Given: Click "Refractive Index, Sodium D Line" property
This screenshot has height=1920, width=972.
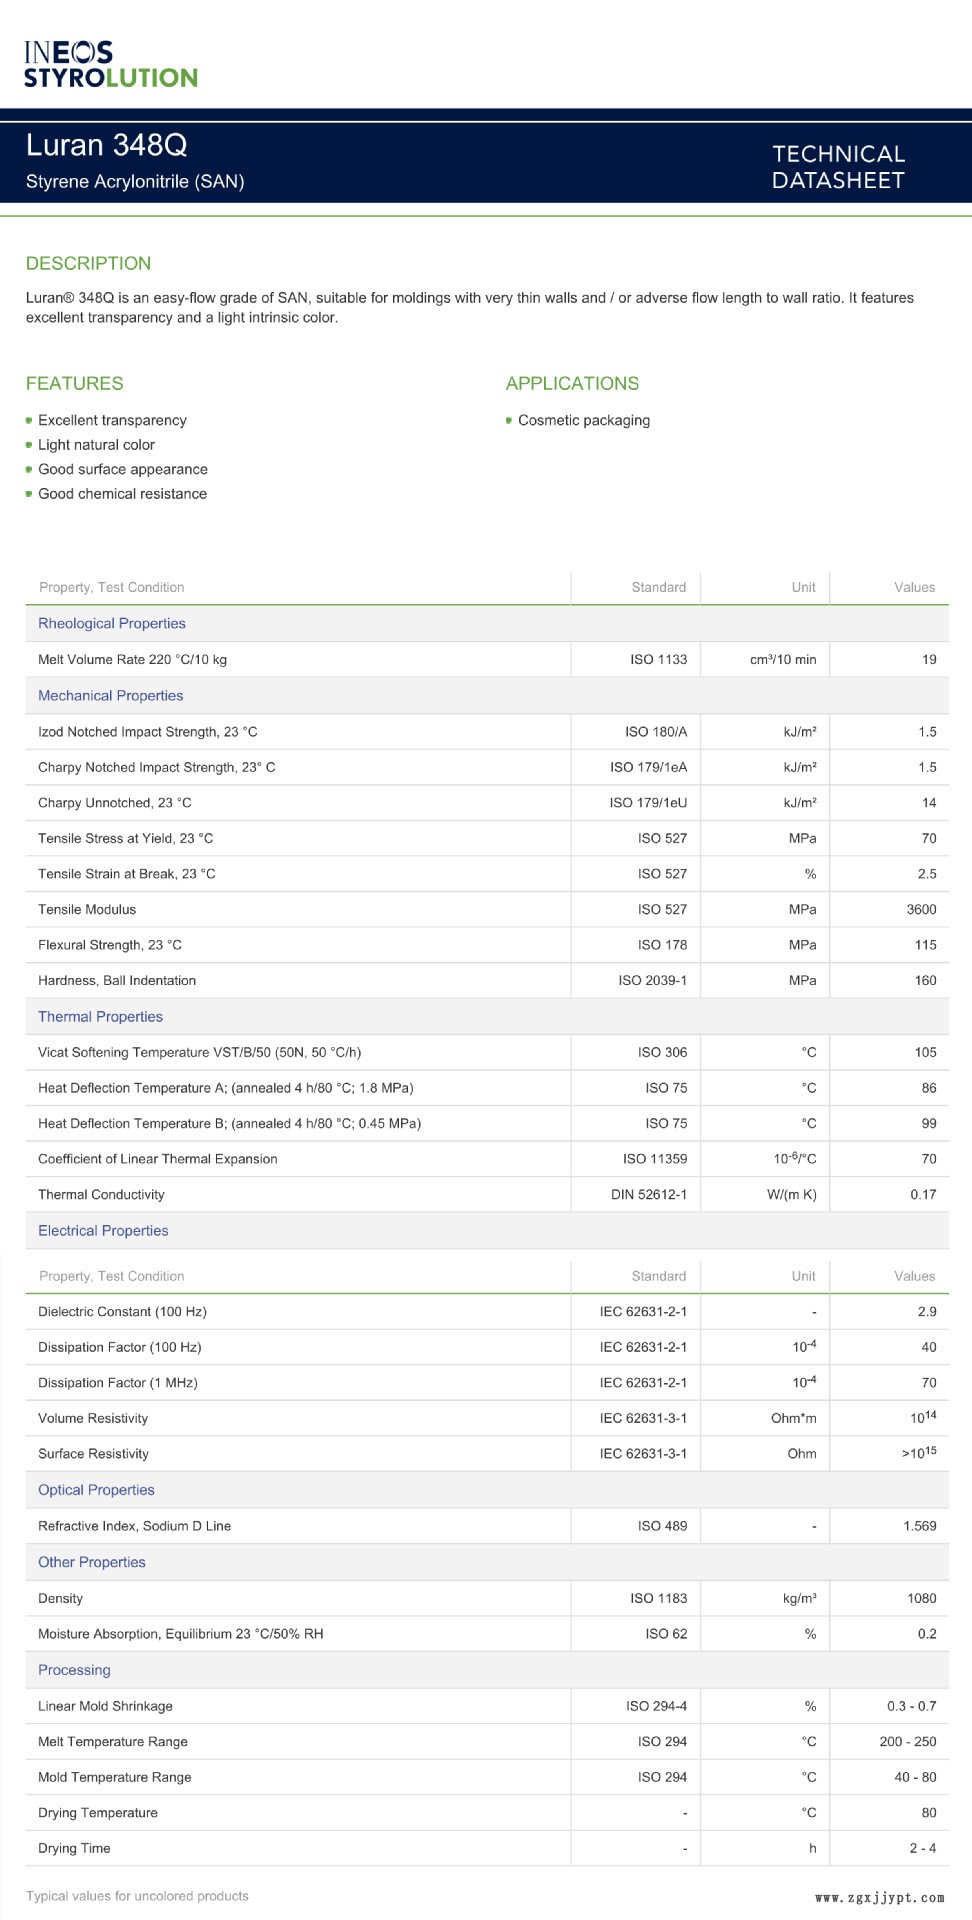Looking at the screenshot, I should pos(134,1526).
